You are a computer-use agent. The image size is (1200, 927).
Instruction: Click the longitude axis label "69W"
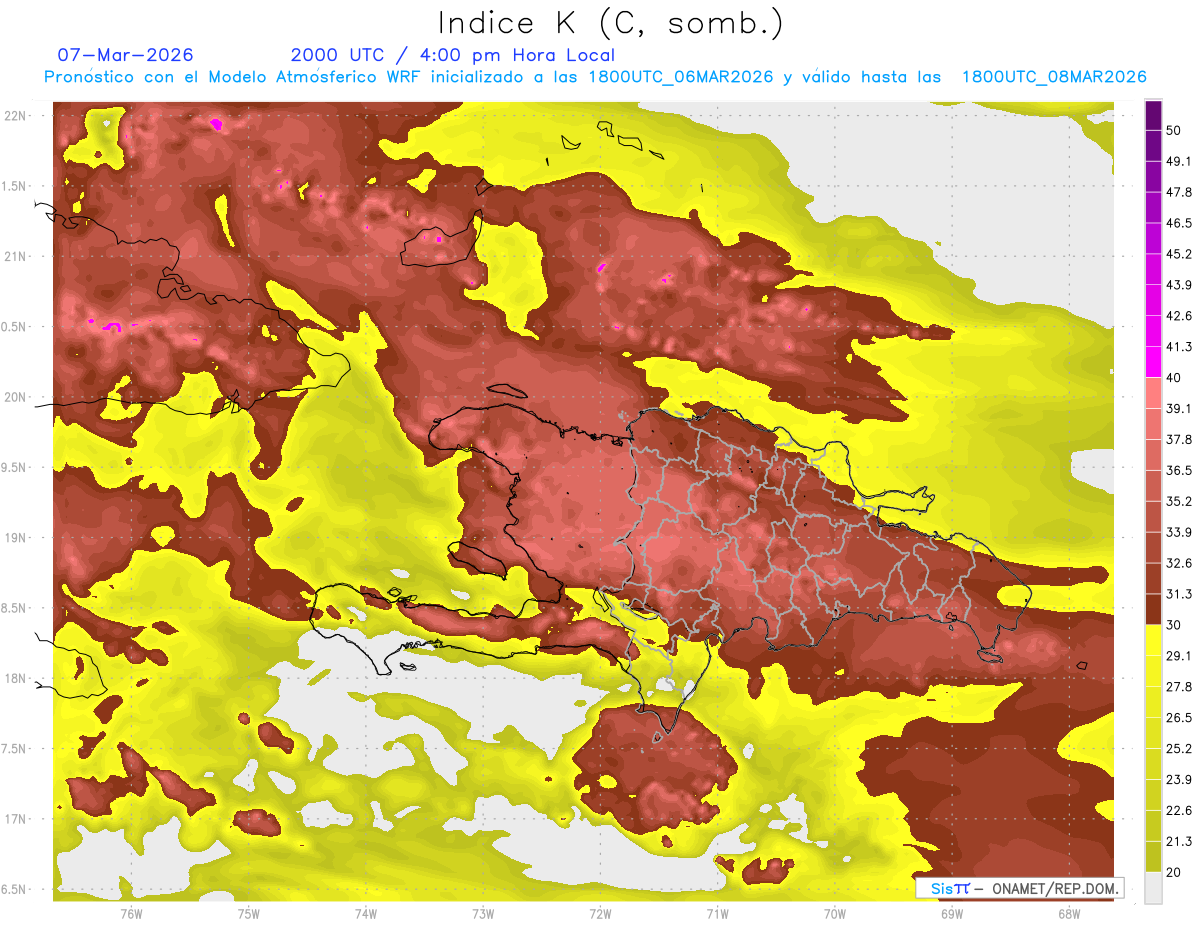952,914
